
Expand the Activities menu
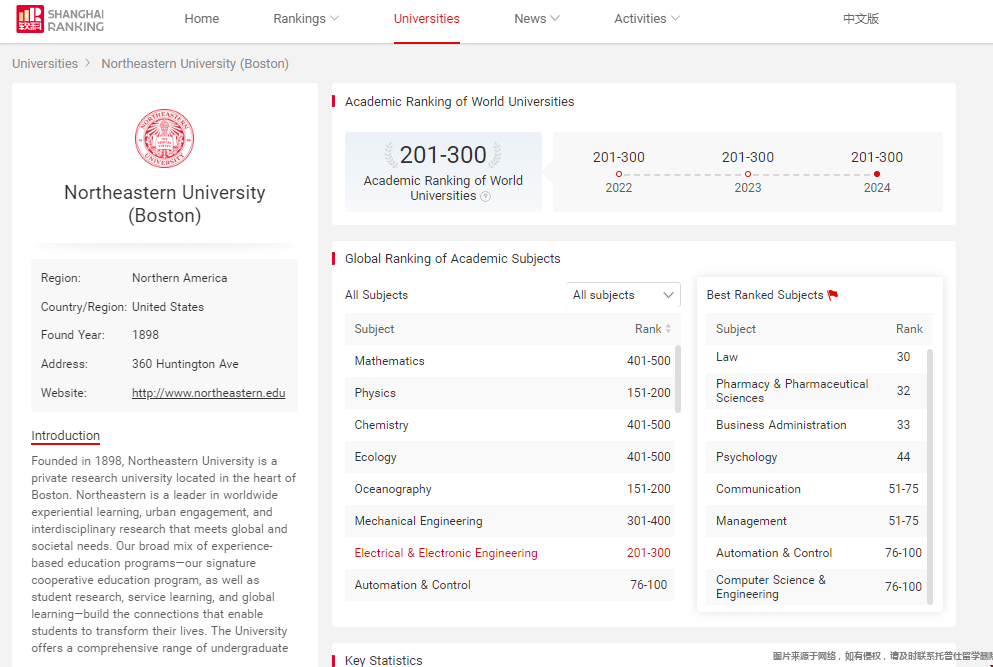click(x=647, y=19)
